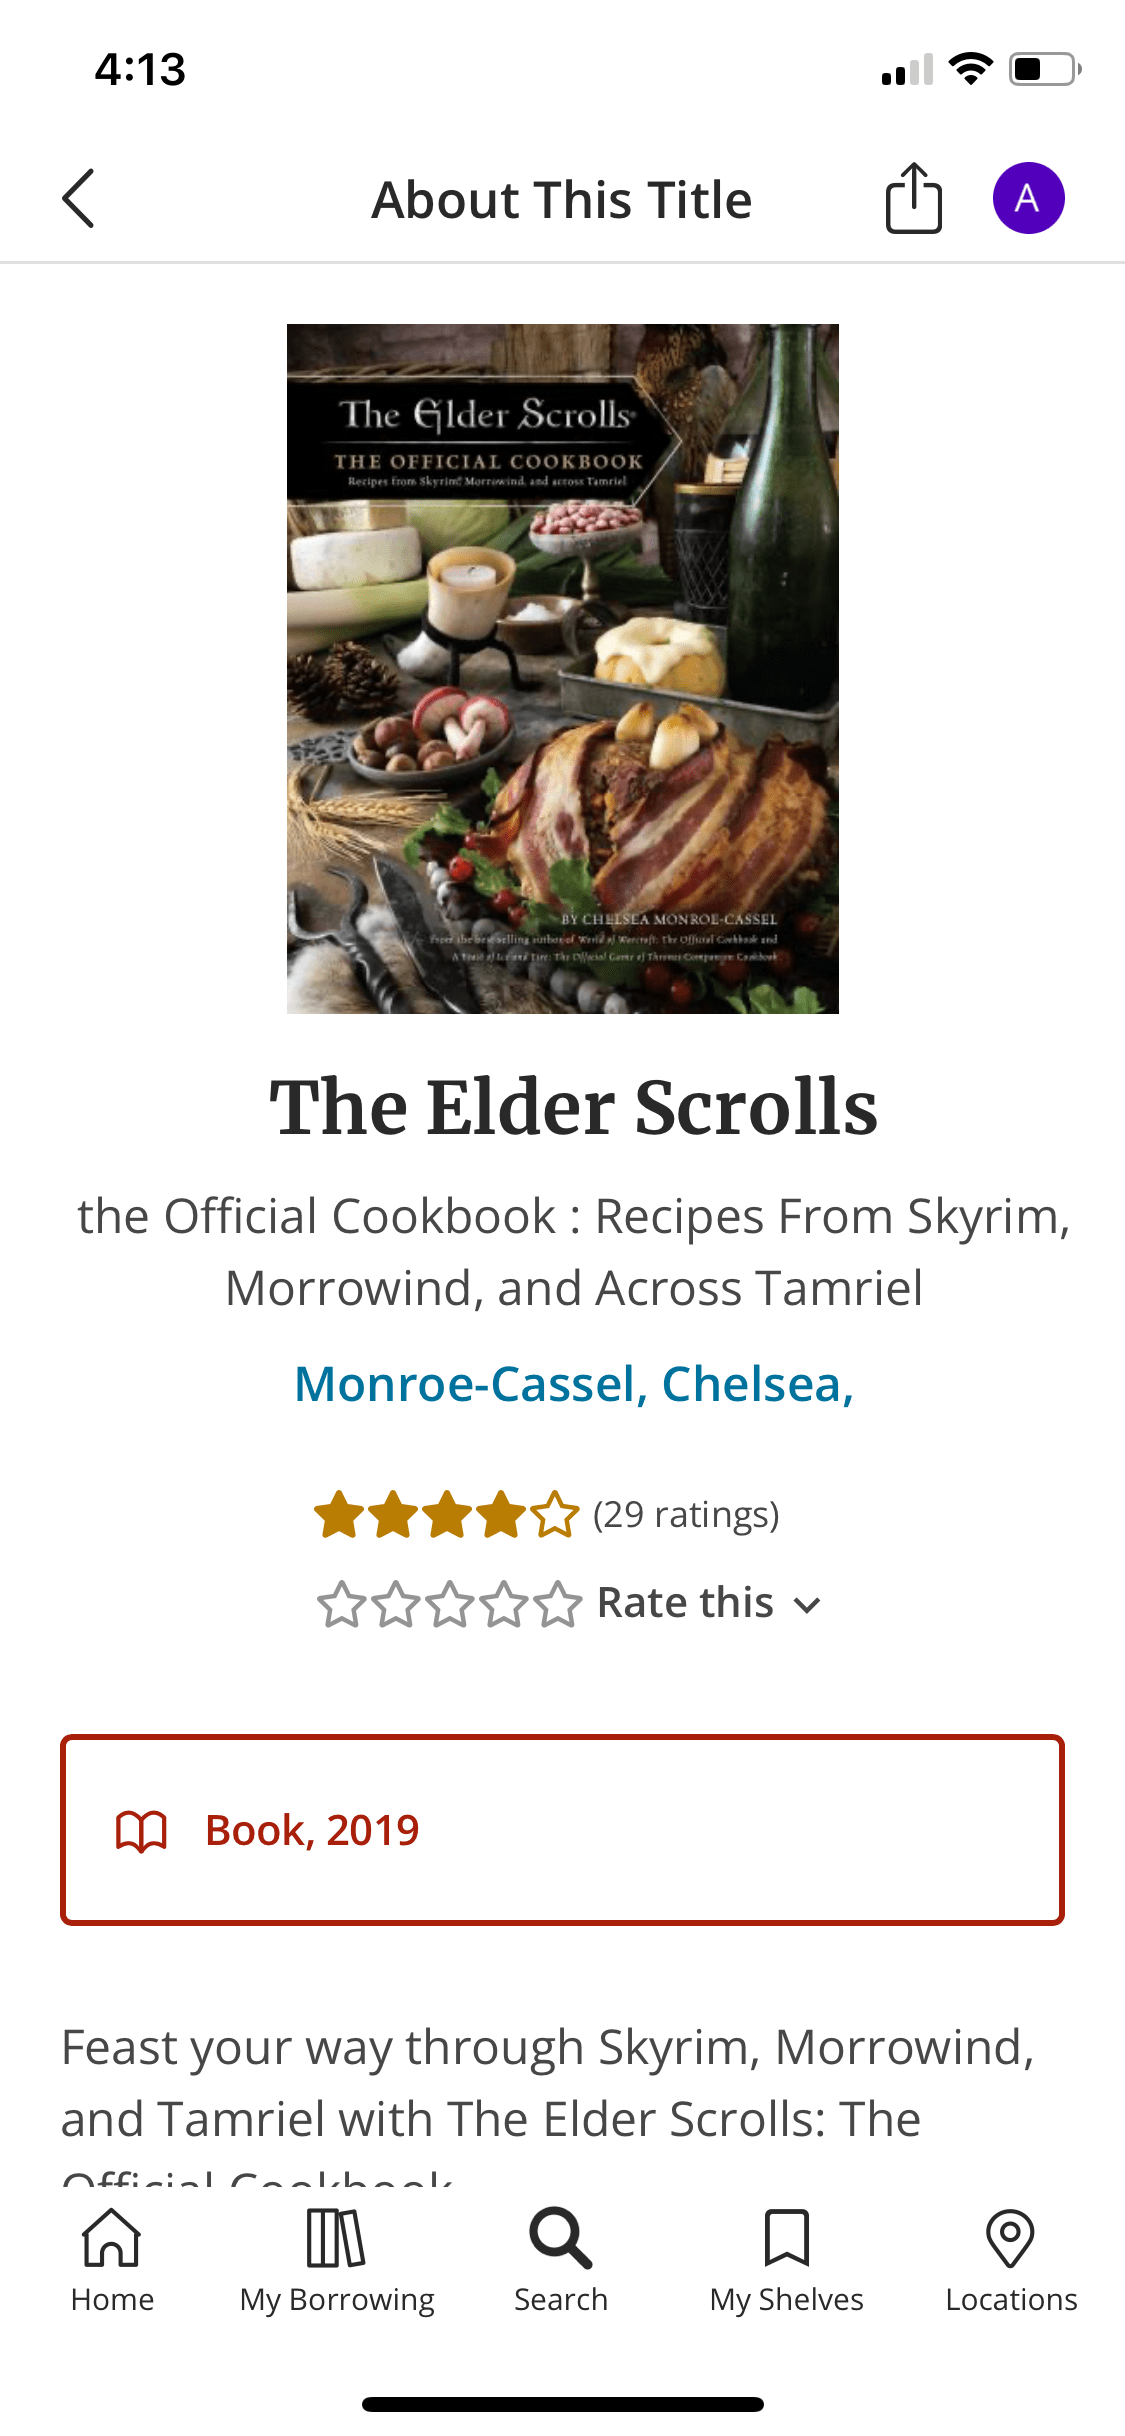Rate this title one star

tap(342, 1604)
